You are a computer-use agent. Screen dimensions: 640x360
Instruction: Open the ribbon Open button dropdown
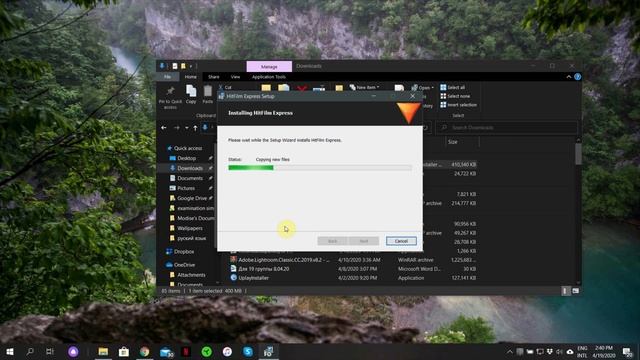click(x=422, y=87)
